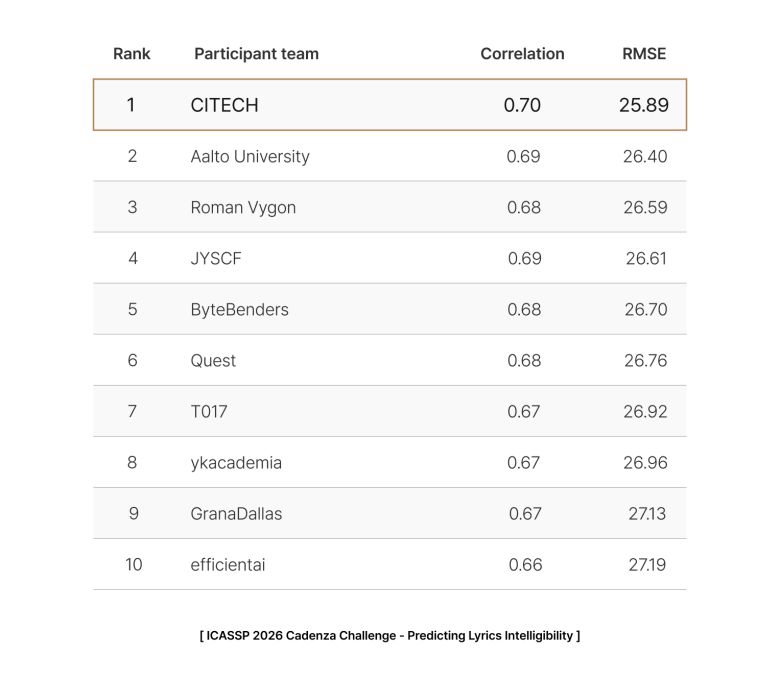Image resolution: width=780 pixels, height=680 pixels.
Task: Click Aalto University's 26.40 RMSE value
Action: 645,156
